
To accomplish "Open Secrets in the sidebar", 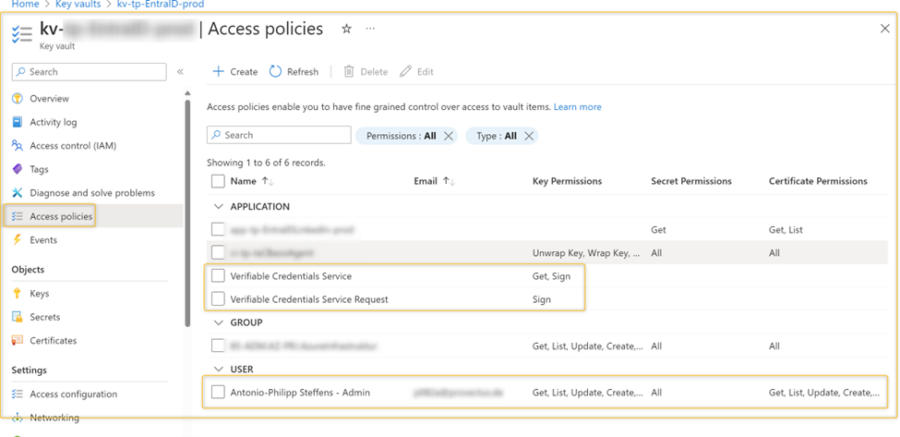I will 45,316.
